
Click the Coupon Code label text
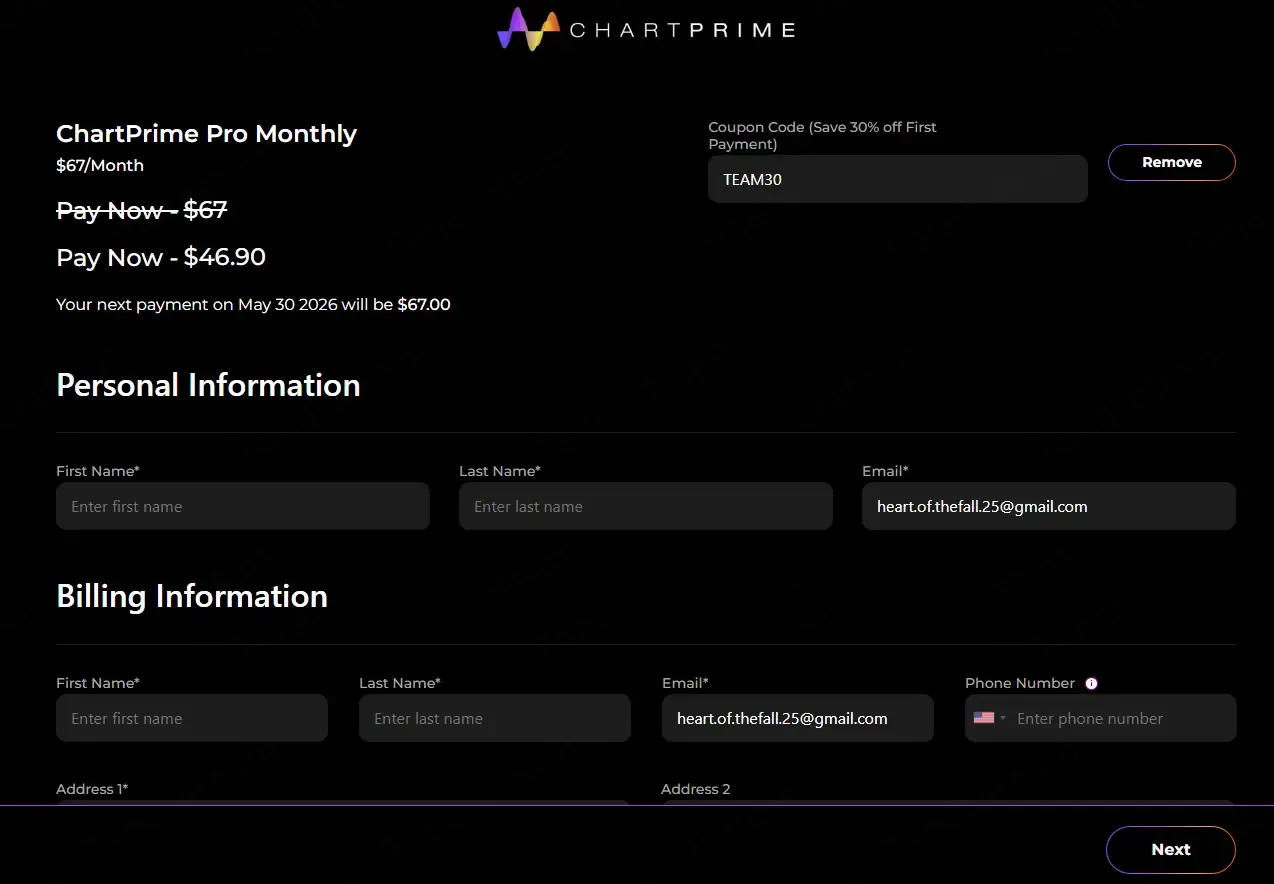(822, 136)
